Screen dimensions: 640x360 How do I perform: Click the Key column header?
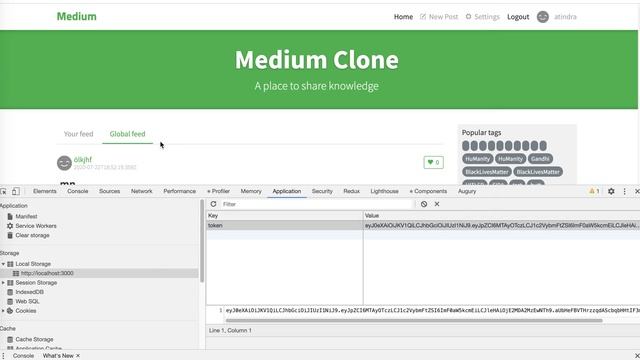point(285,216)
